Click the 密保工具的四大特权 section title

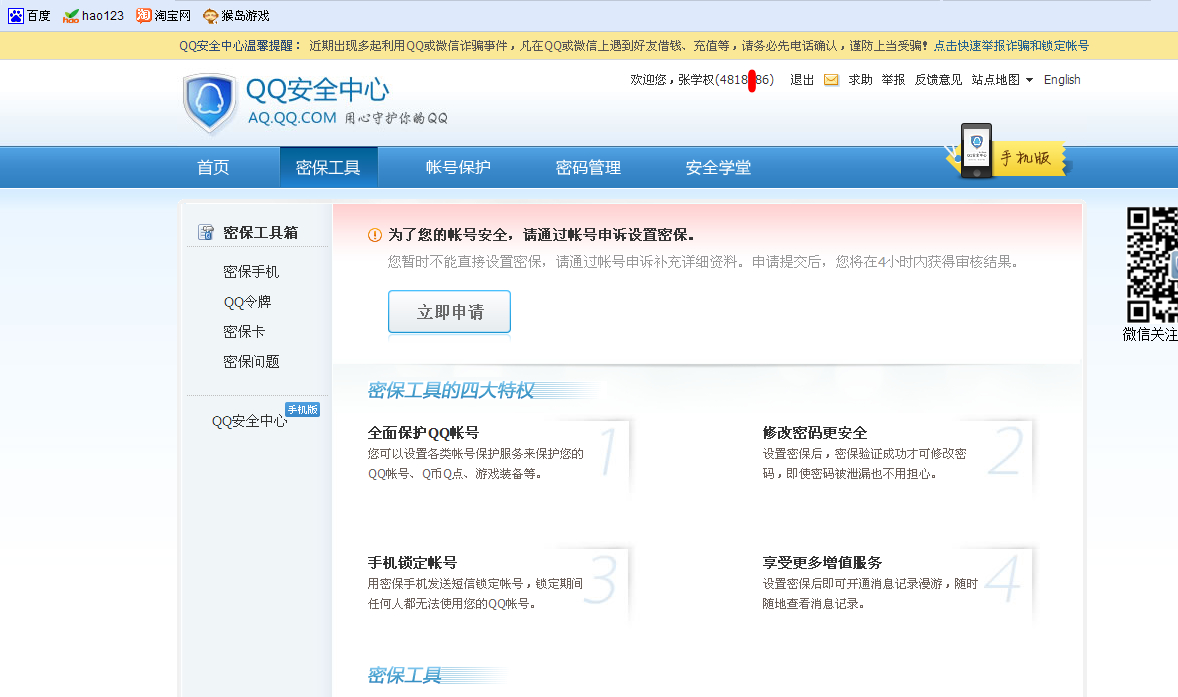pyautogui.click(x=451, y=391)
